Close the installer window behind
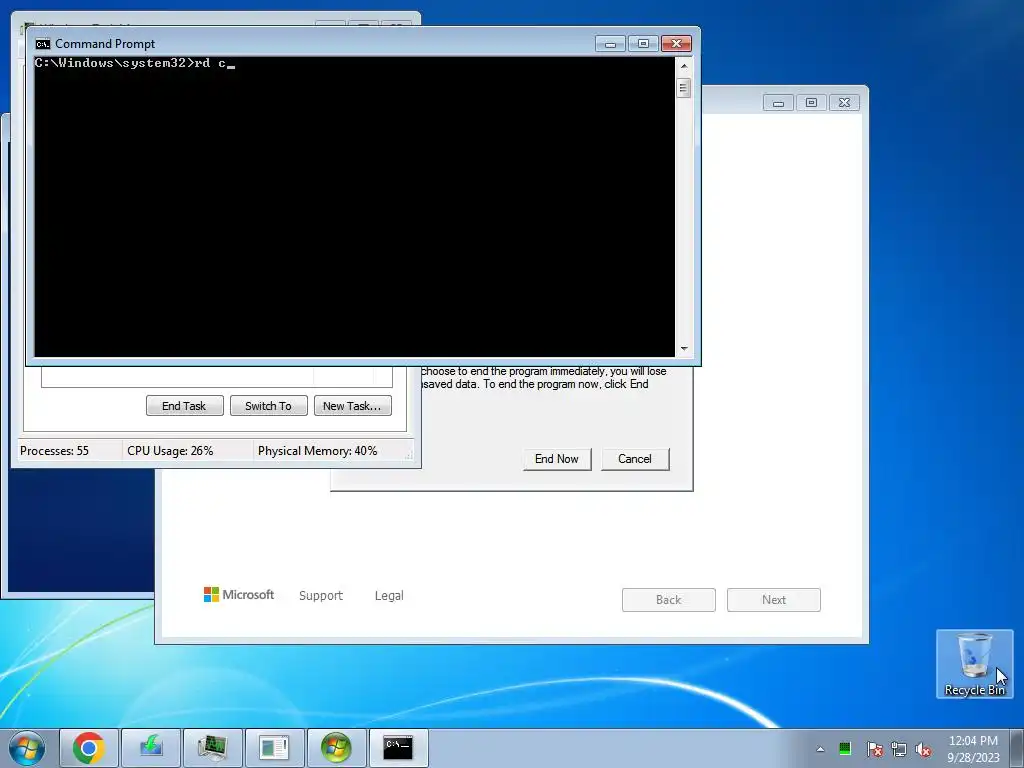The image size is (1024, 768). (844, 103)
